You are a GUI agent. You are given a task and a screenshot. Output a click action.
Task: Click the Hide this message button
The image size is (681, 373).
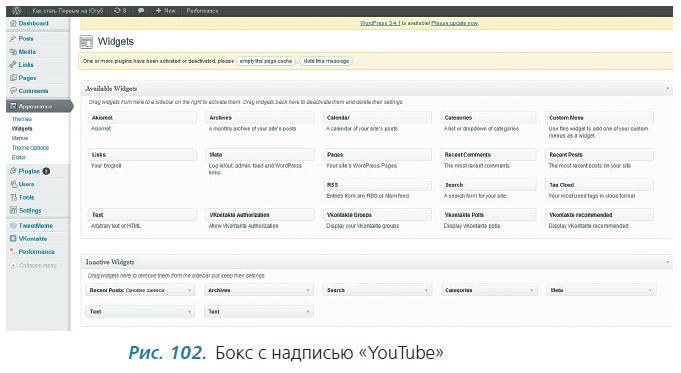(x=326, y=61)
